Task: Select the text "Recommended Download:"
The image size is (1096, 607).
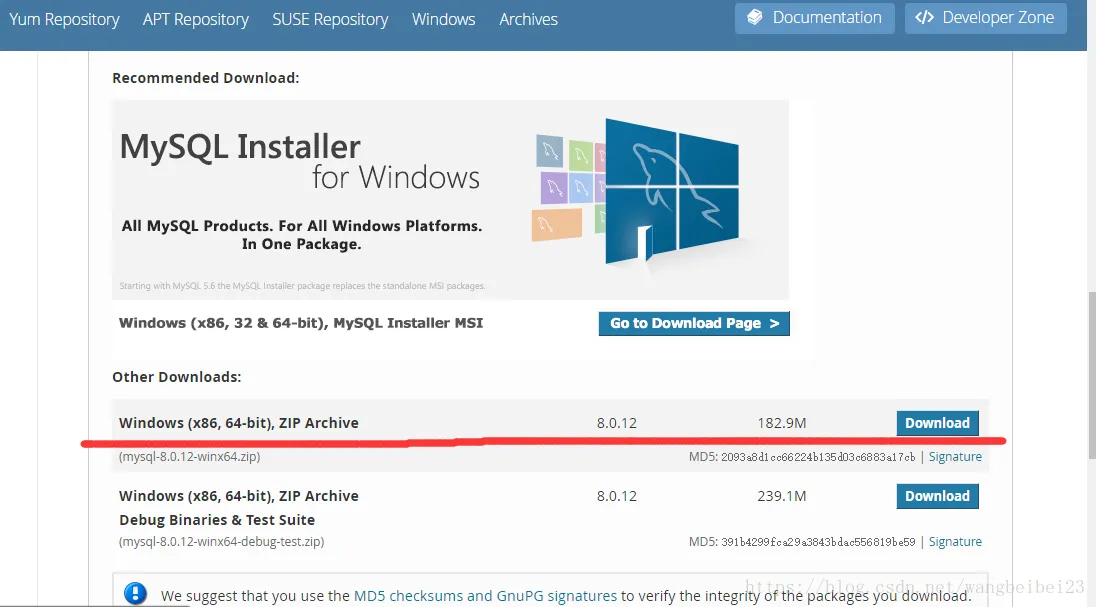Action: click(206, 78)
